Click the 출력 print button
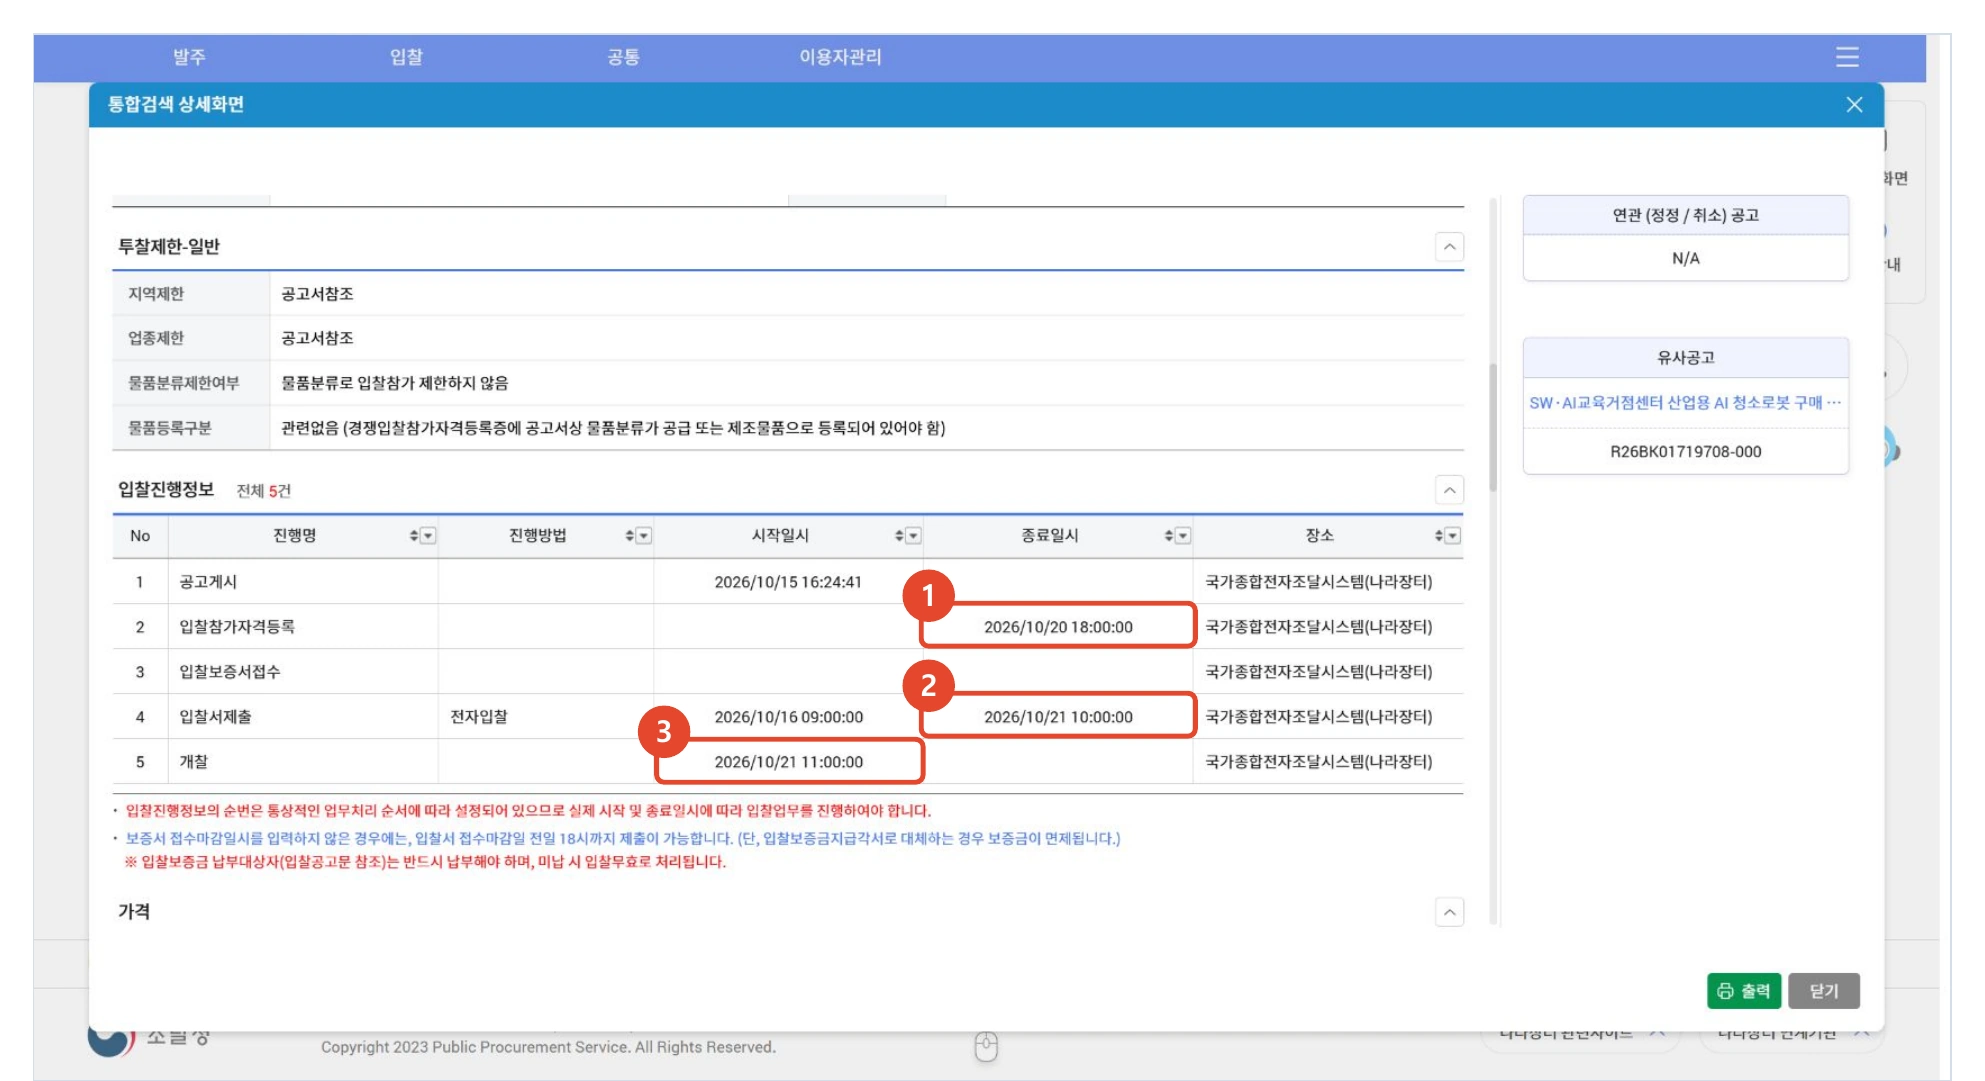This screenshot has height=1081, width=1985. coord(1743,991)
